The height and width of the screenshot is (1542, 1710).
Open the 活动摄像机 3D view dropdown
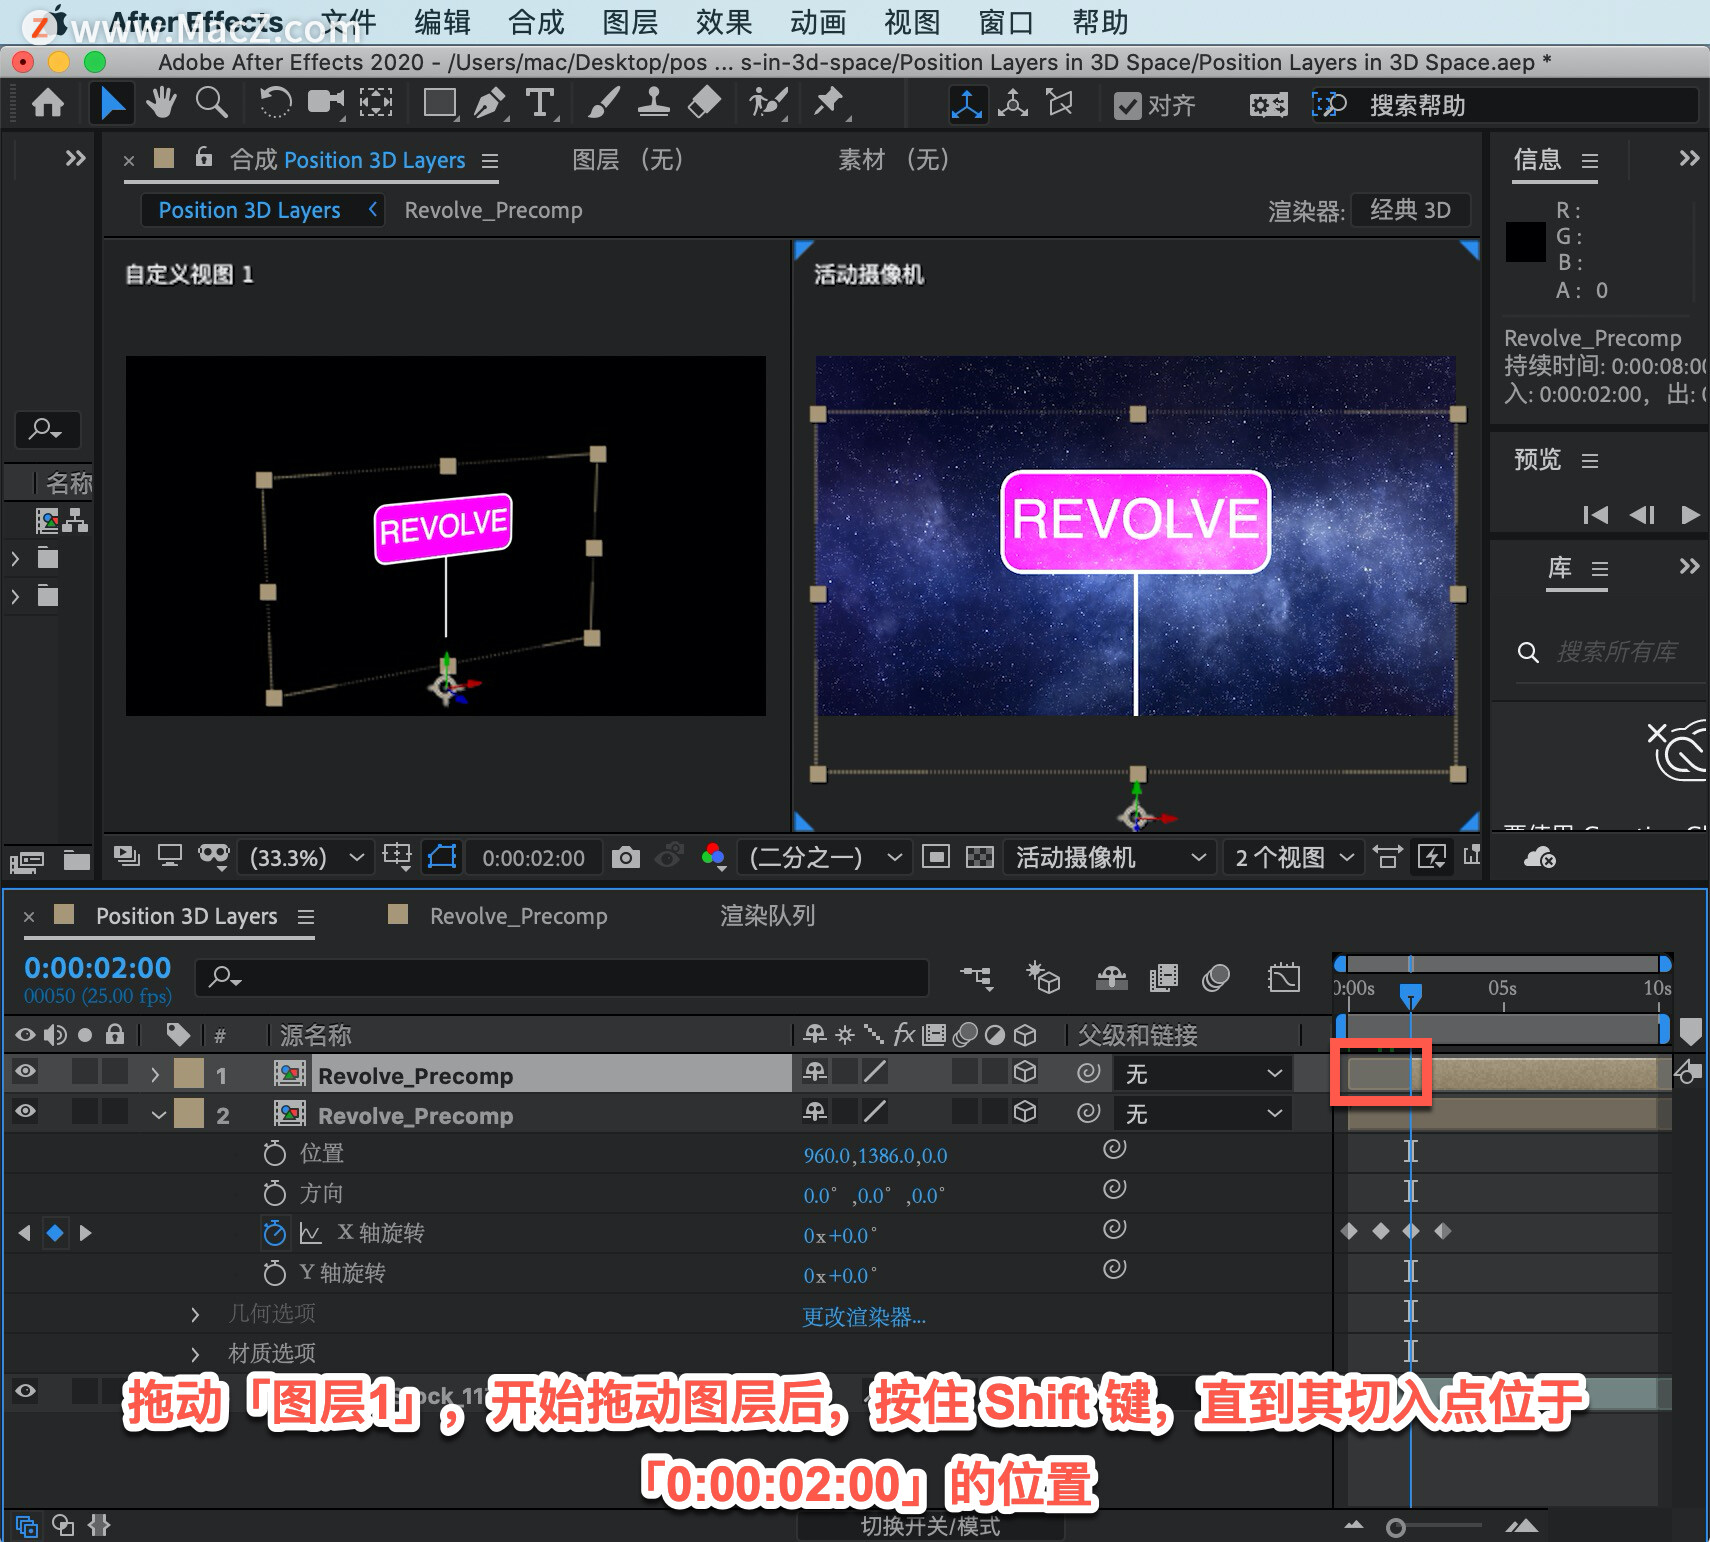[1110, 857]
